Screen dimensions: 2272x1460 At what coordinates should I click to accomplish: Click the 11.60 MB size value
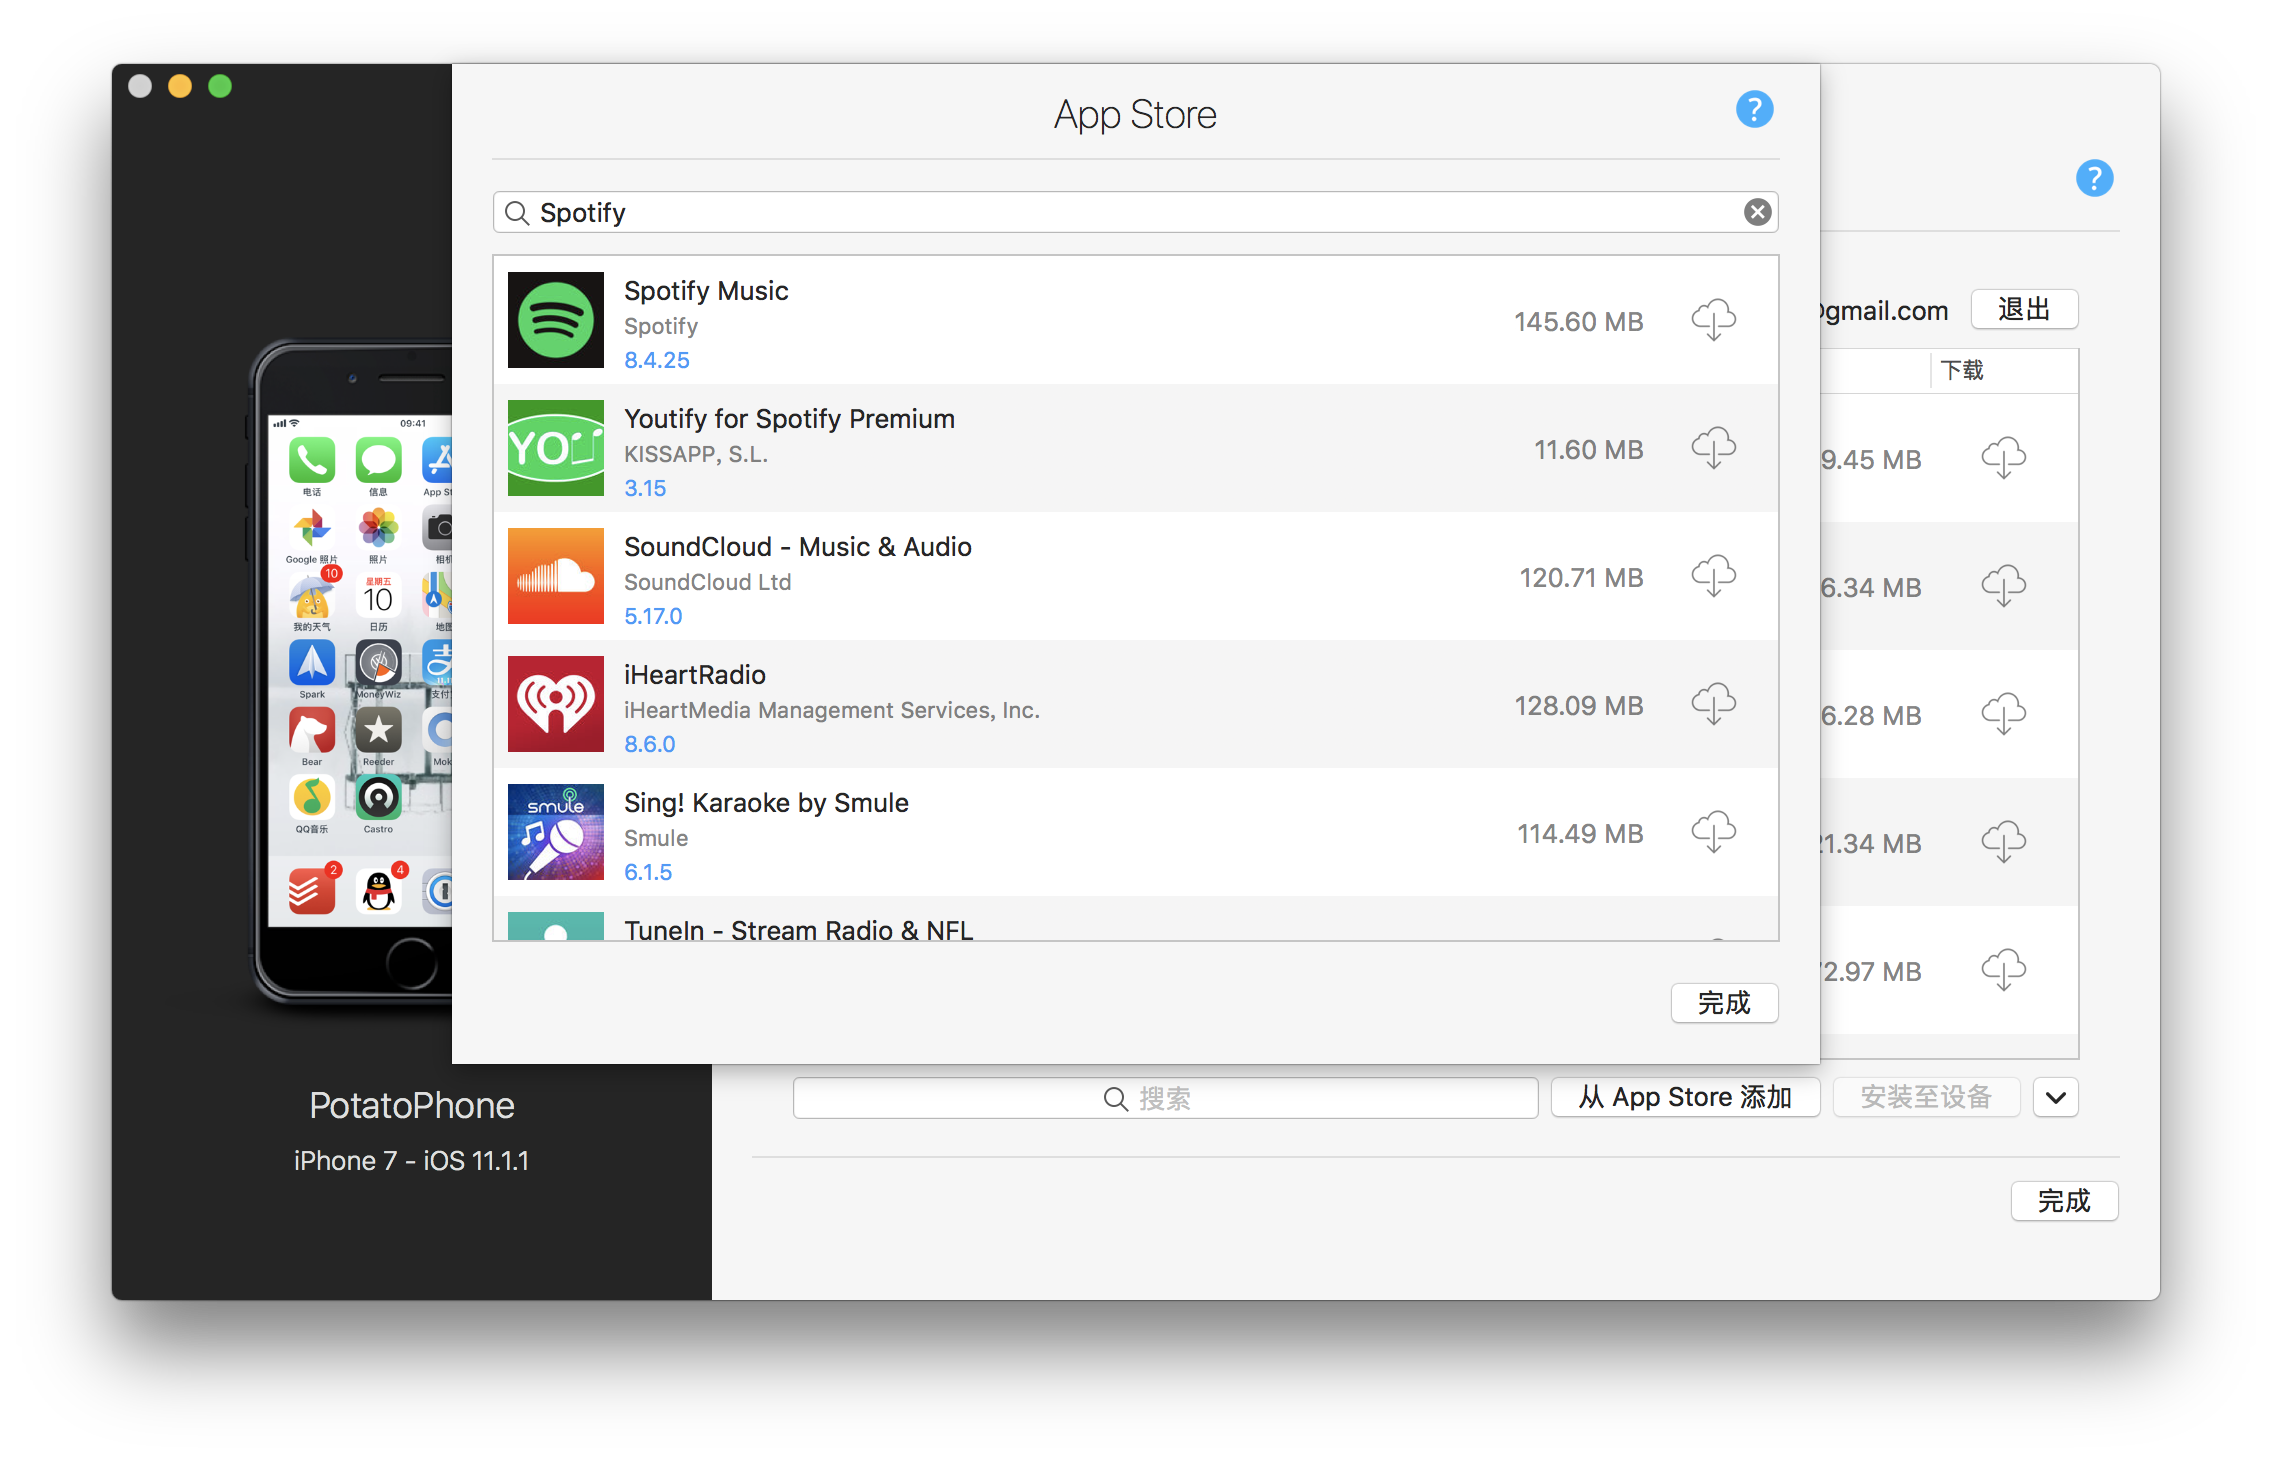[x=1588, y=450]
